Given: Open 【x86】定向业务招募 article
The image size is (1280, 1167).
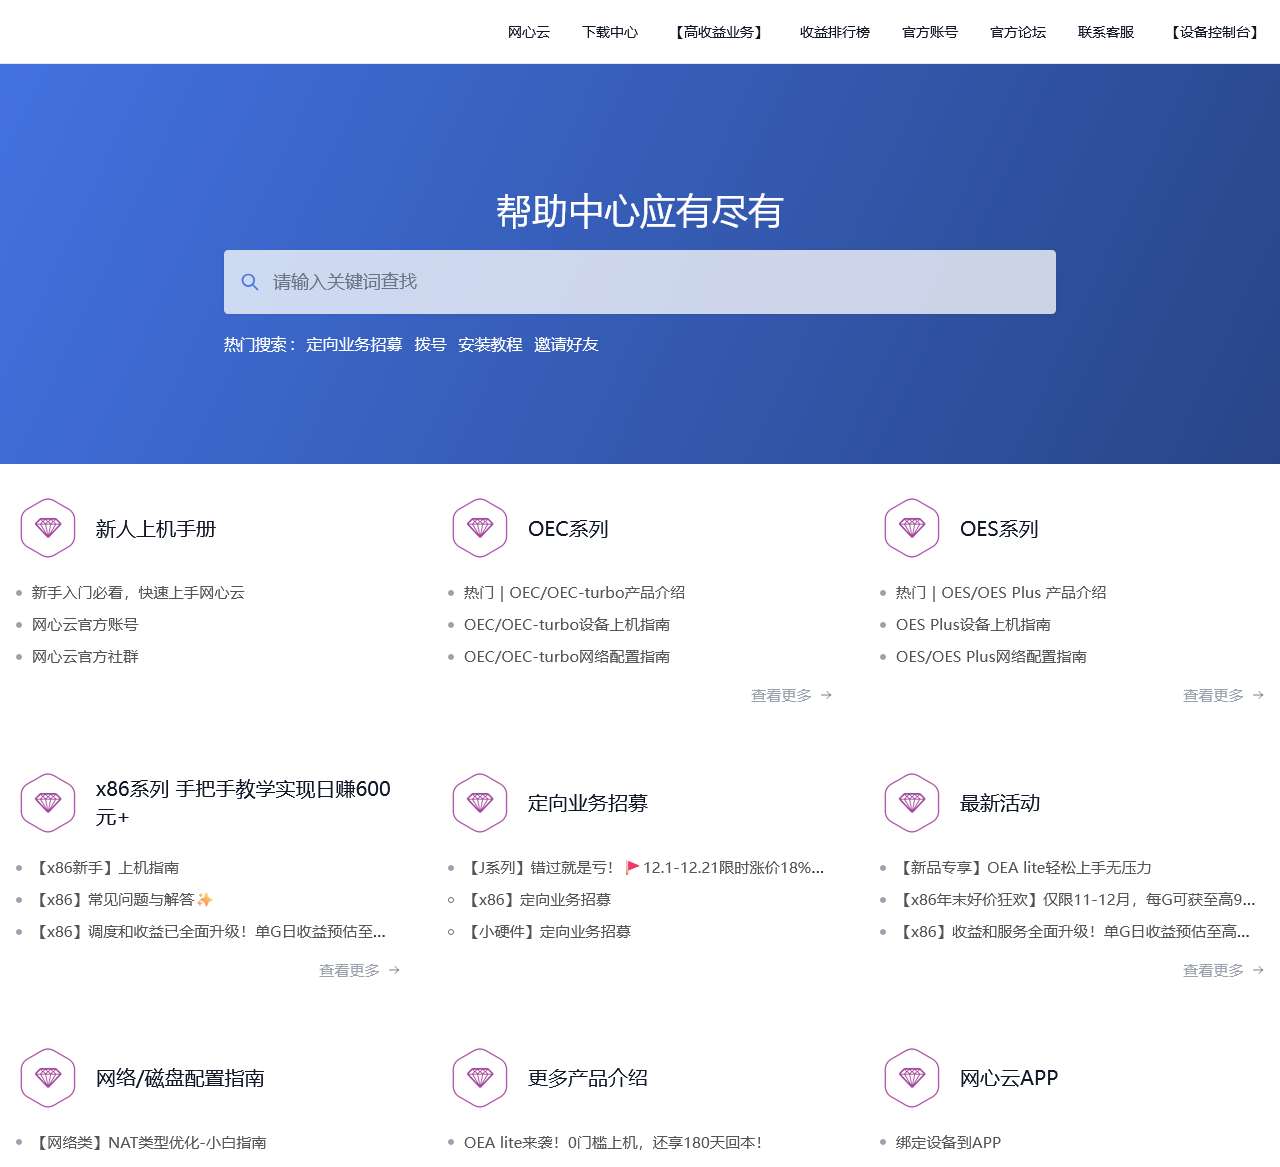Looking at the screenshot, I should click(537, 900).
